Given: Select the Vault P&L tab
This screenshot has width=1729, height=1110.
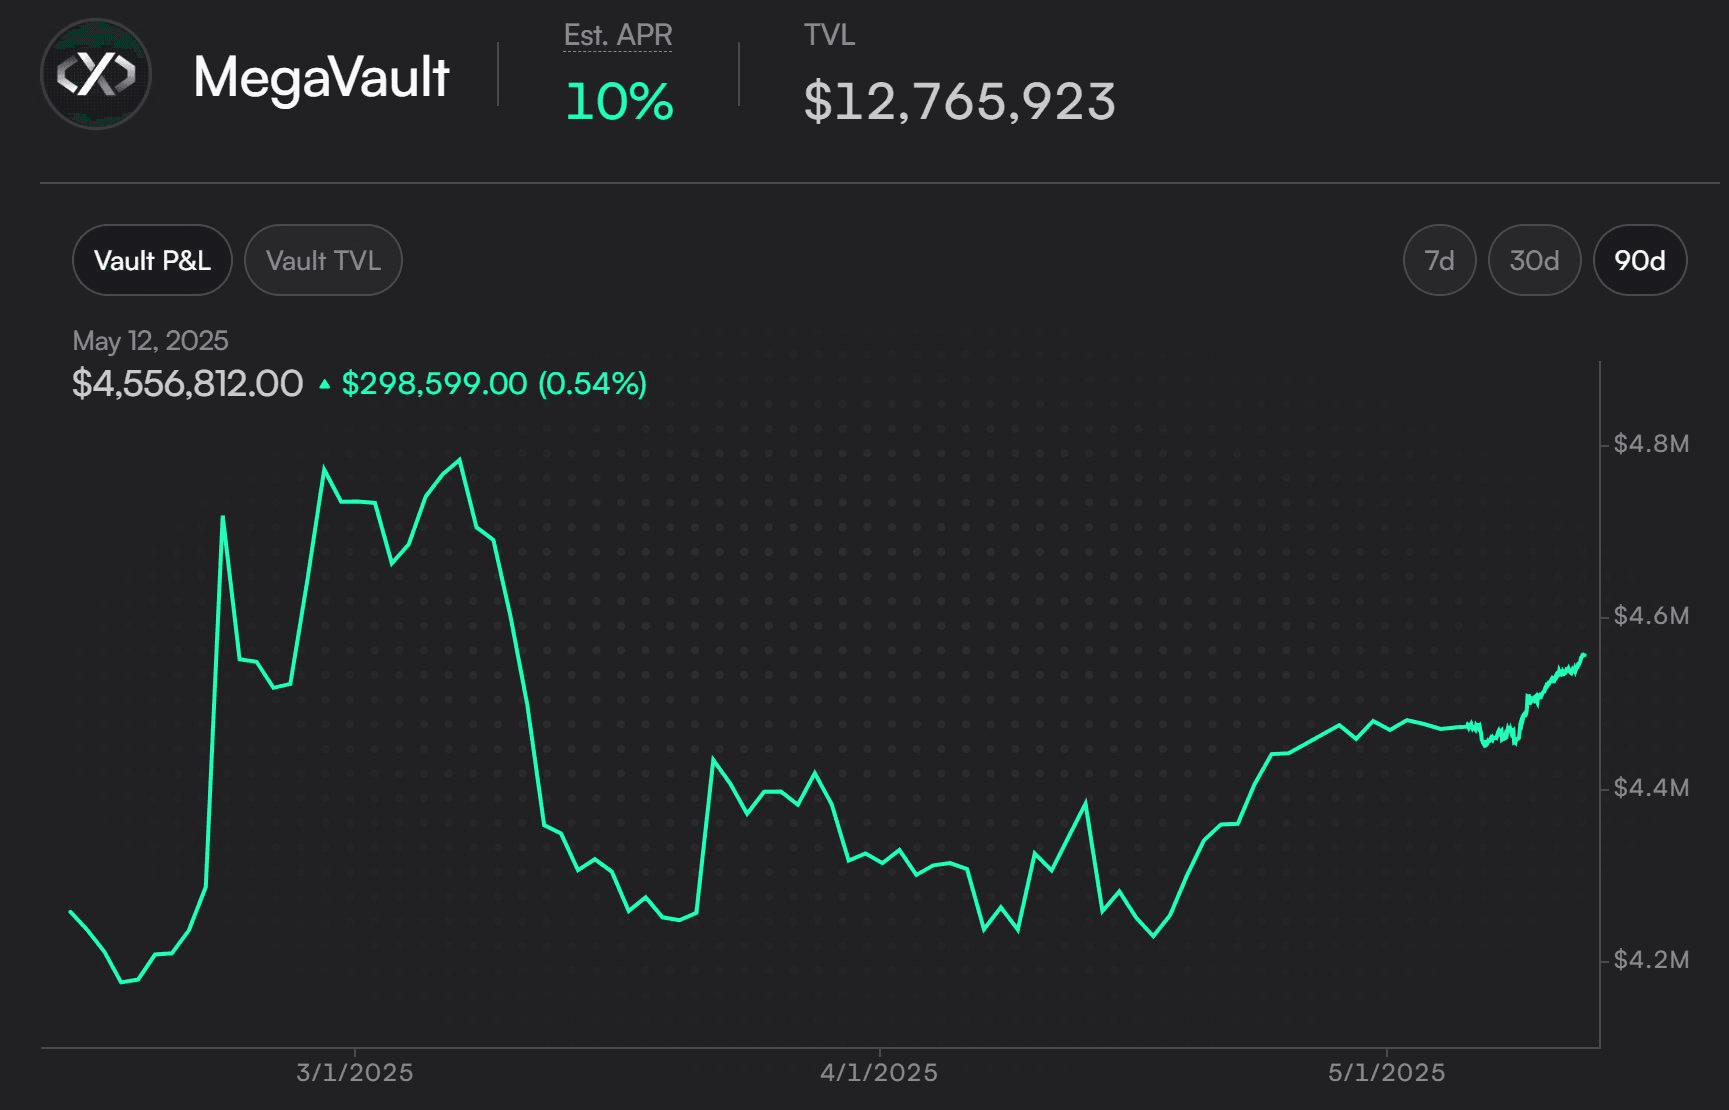Looking at the screenshot, I should tap(152, 260).
